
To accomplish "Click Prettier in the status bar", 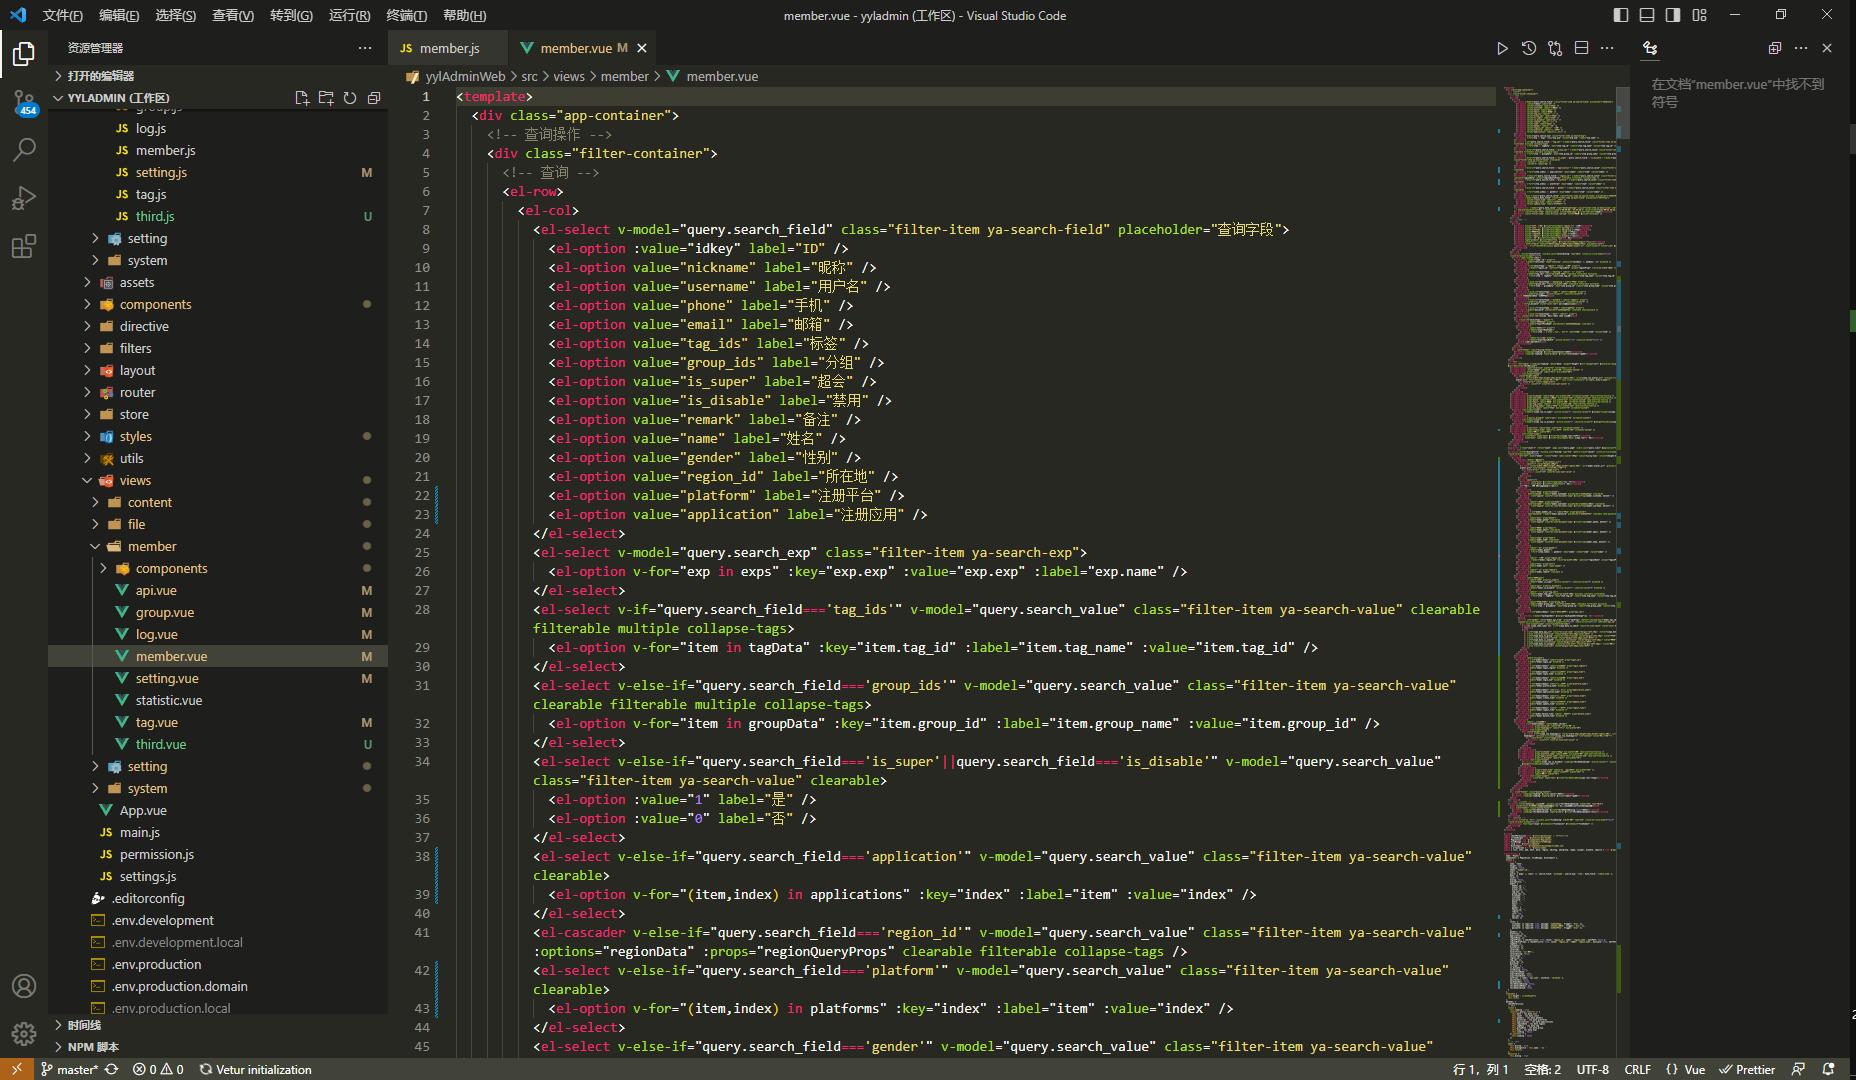I will pyautogui.click(x=1747, y=1069).
